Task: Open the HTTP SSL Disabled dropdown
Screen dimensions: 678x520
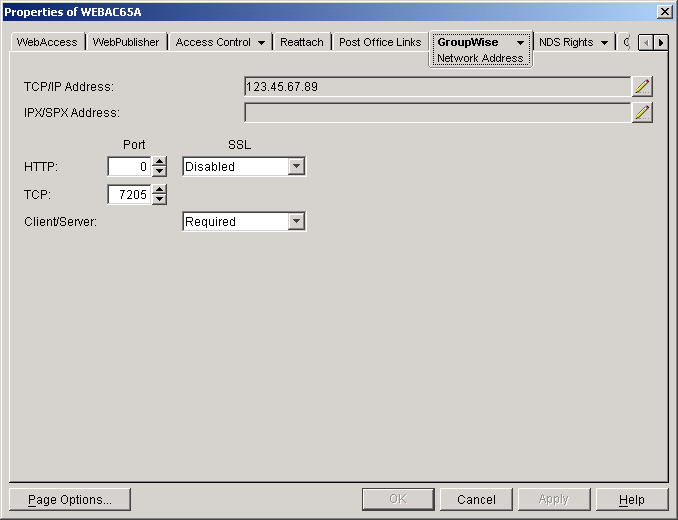Action: tap(296, 166)
